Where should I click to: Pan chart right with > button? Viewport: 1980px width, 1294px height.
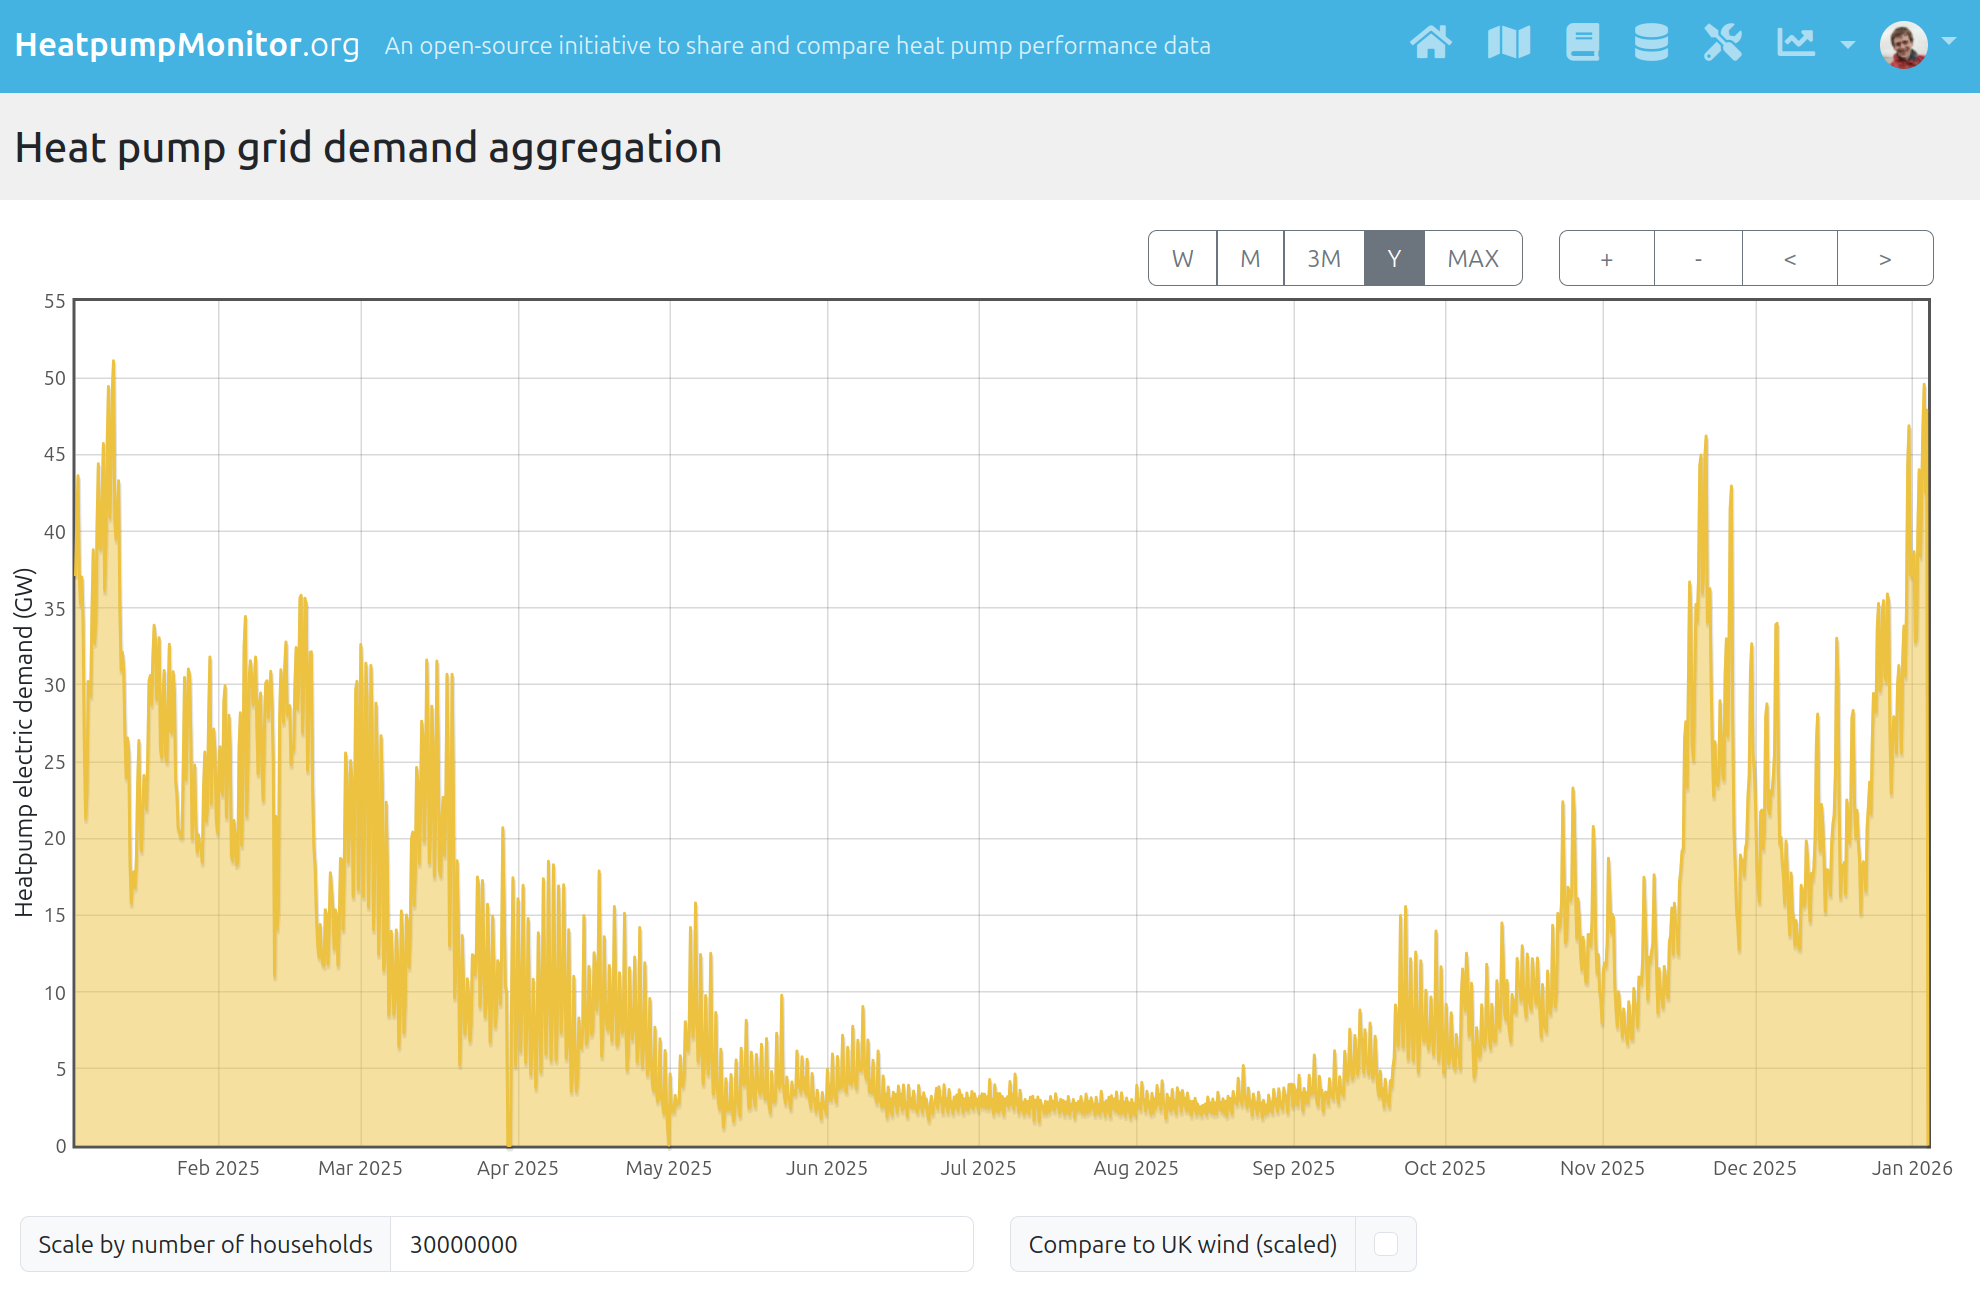tap(1885, 259)
